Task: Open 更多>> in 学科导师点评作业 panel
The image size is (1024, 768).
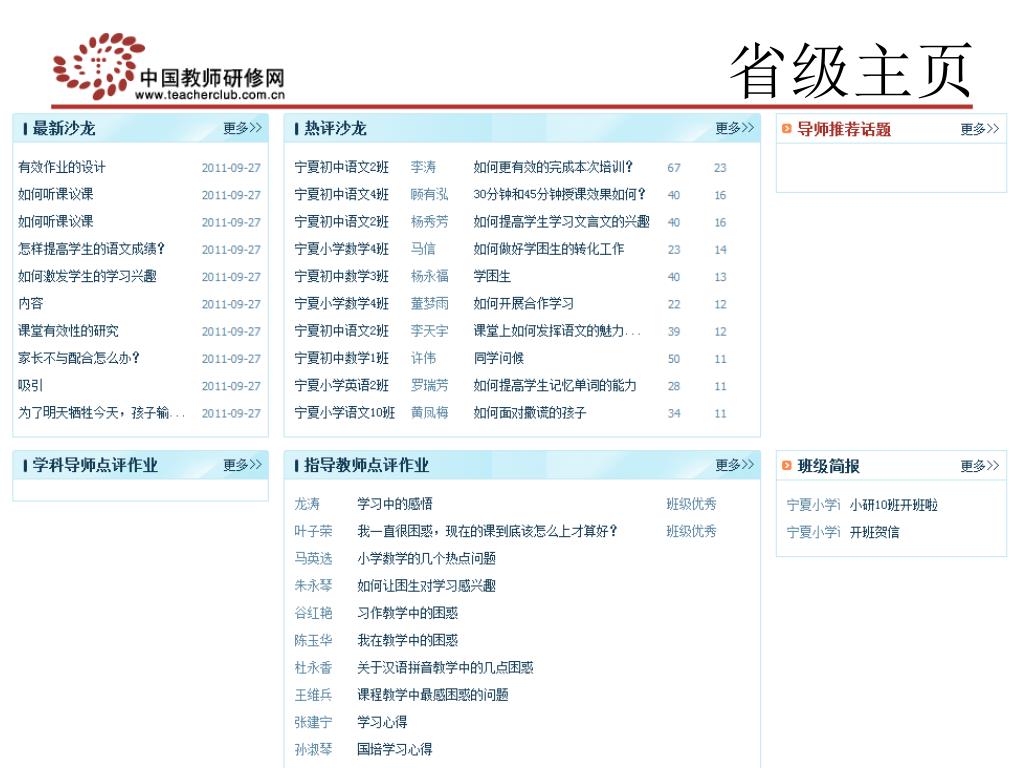Action: coord(242,465)
